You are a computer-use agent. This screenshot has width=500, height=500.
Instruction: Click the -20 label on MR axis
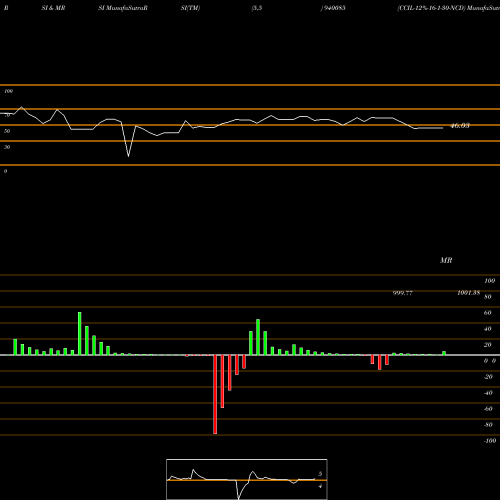488,377
